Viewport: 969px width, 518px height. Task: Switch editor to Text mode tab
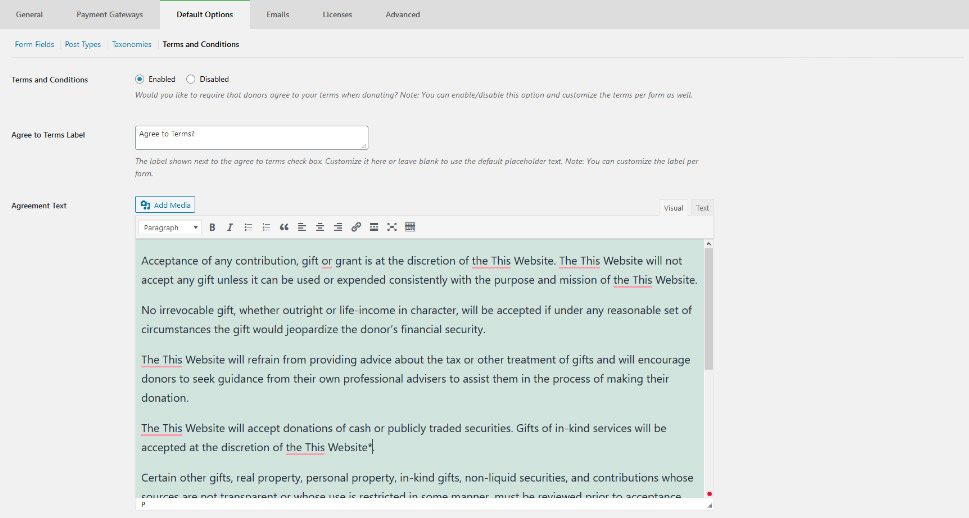(702, 208)
